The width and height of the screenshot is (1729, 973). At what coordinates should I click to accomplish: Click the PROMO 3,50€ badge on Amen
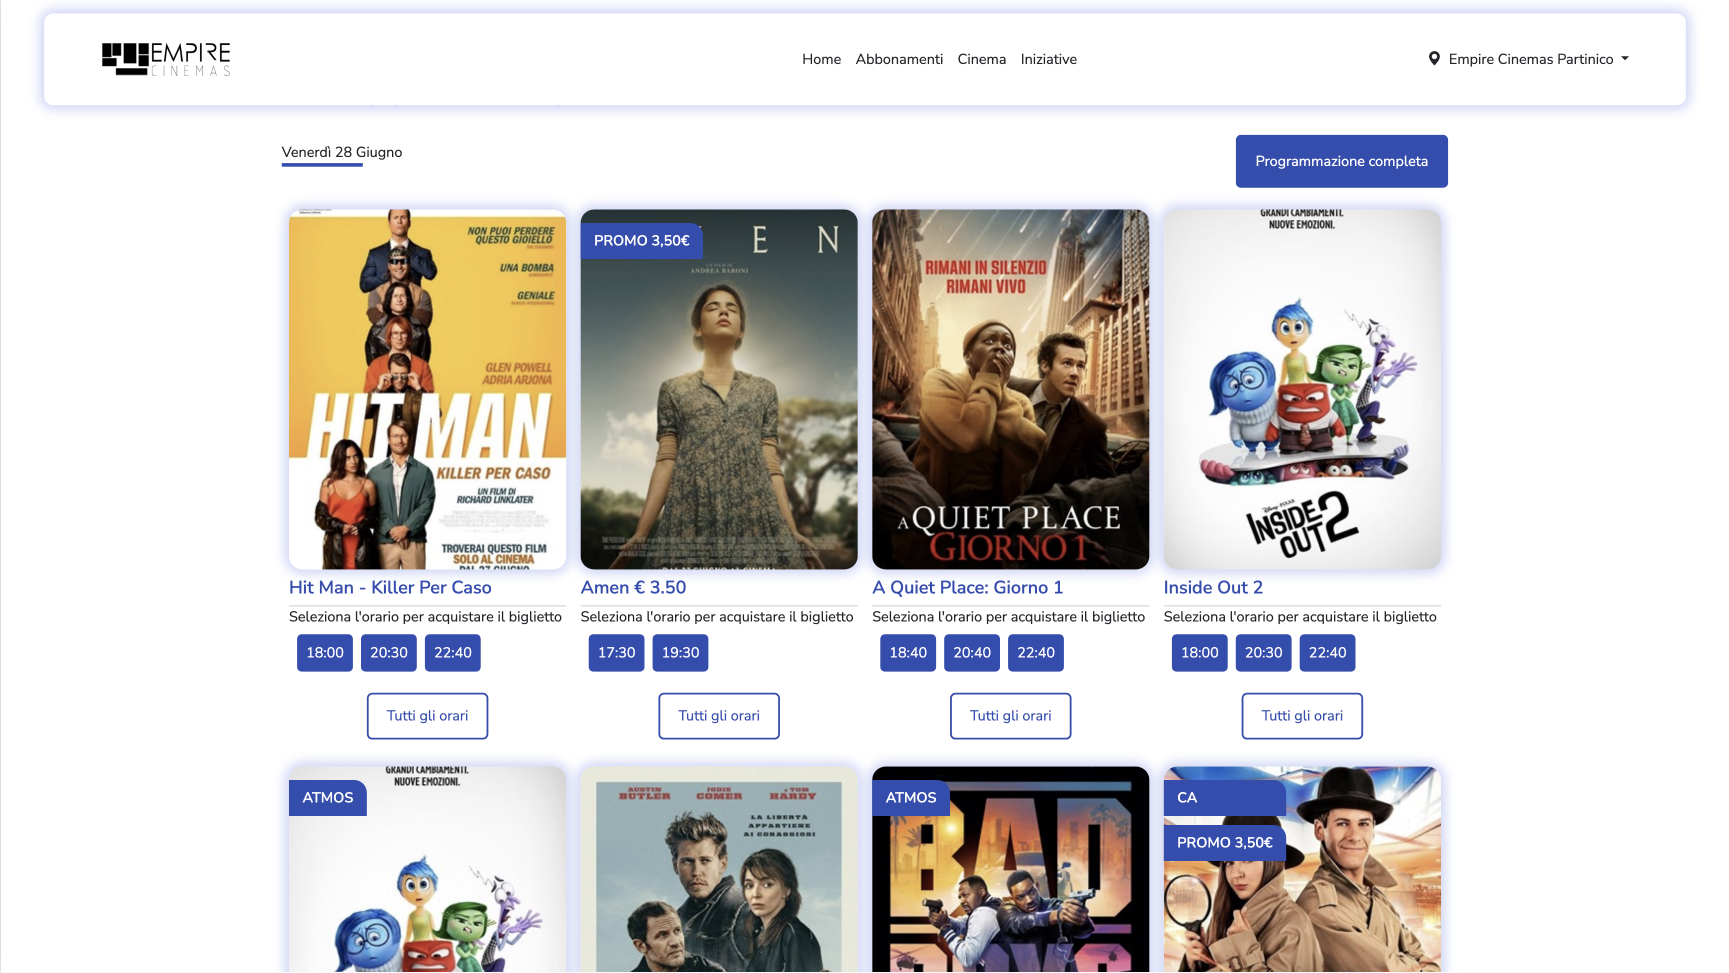click(x=642, y=241)
